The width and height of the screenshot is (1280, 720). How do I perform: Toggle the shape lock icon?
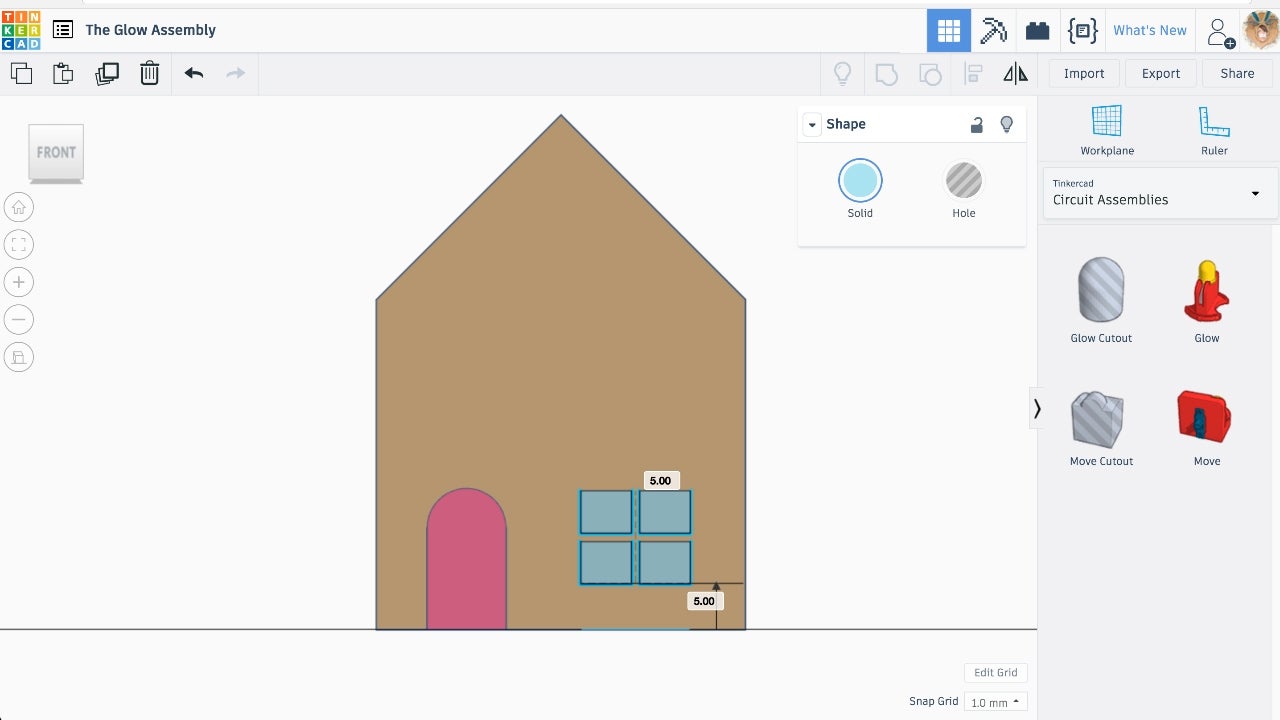tap(977, 124)
